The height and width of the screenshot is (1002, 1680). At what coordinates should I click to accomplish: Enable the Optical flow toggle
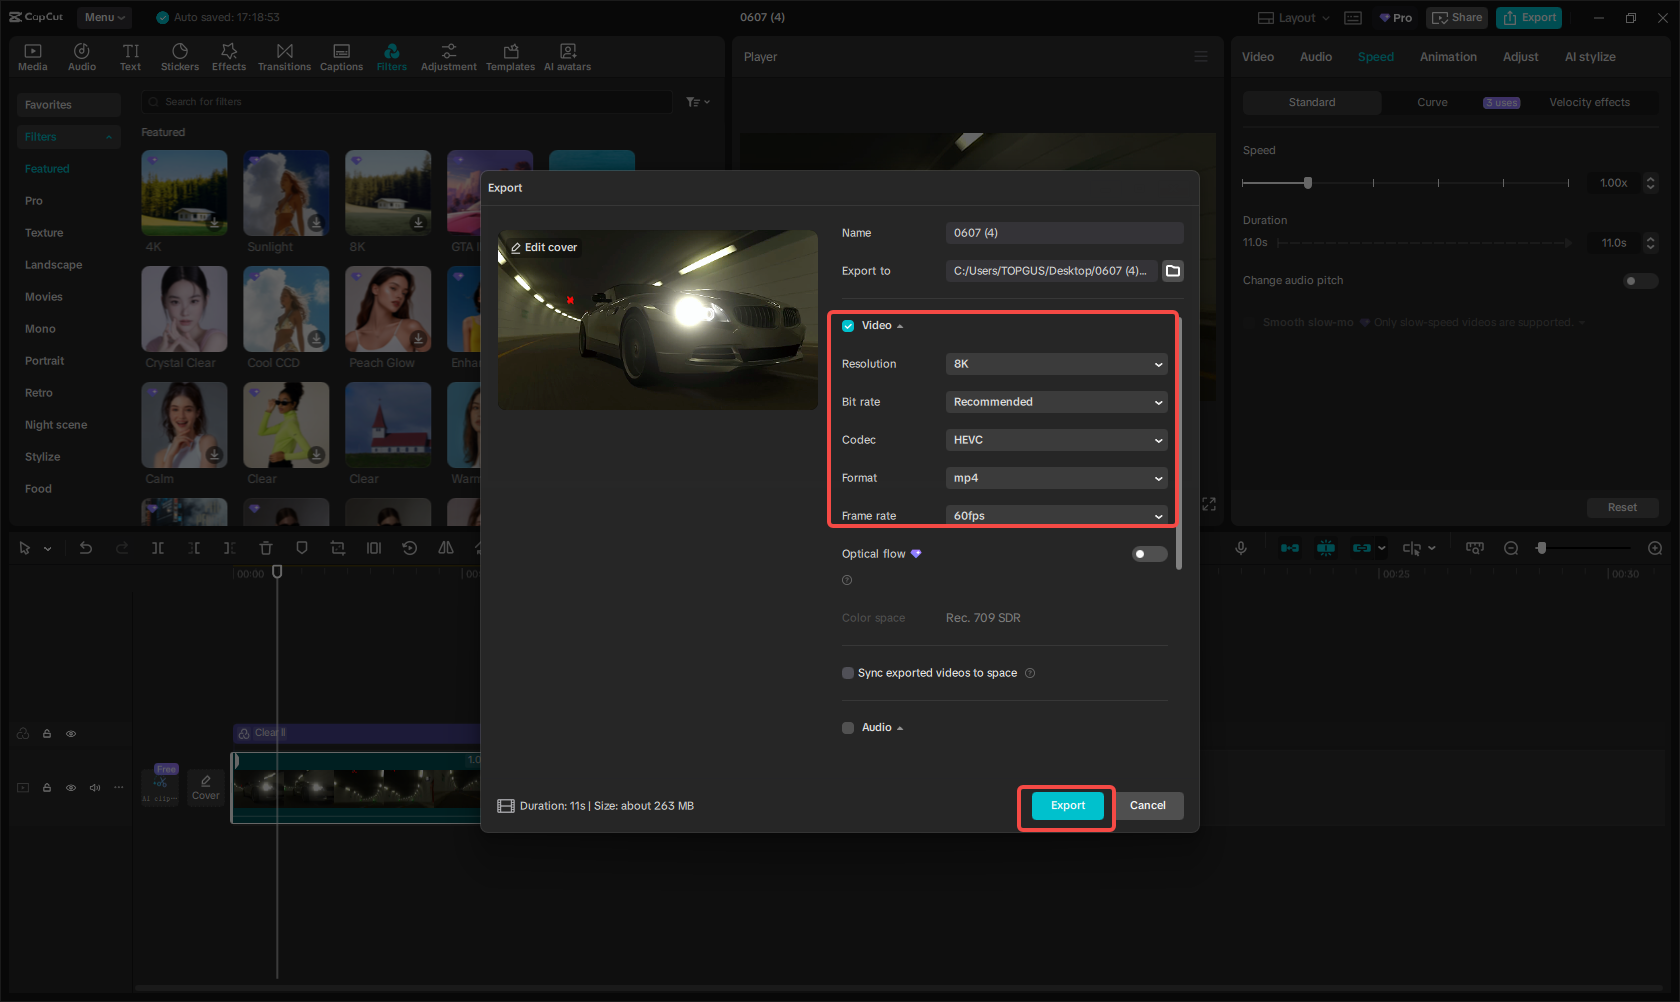tap(1148, 553)
